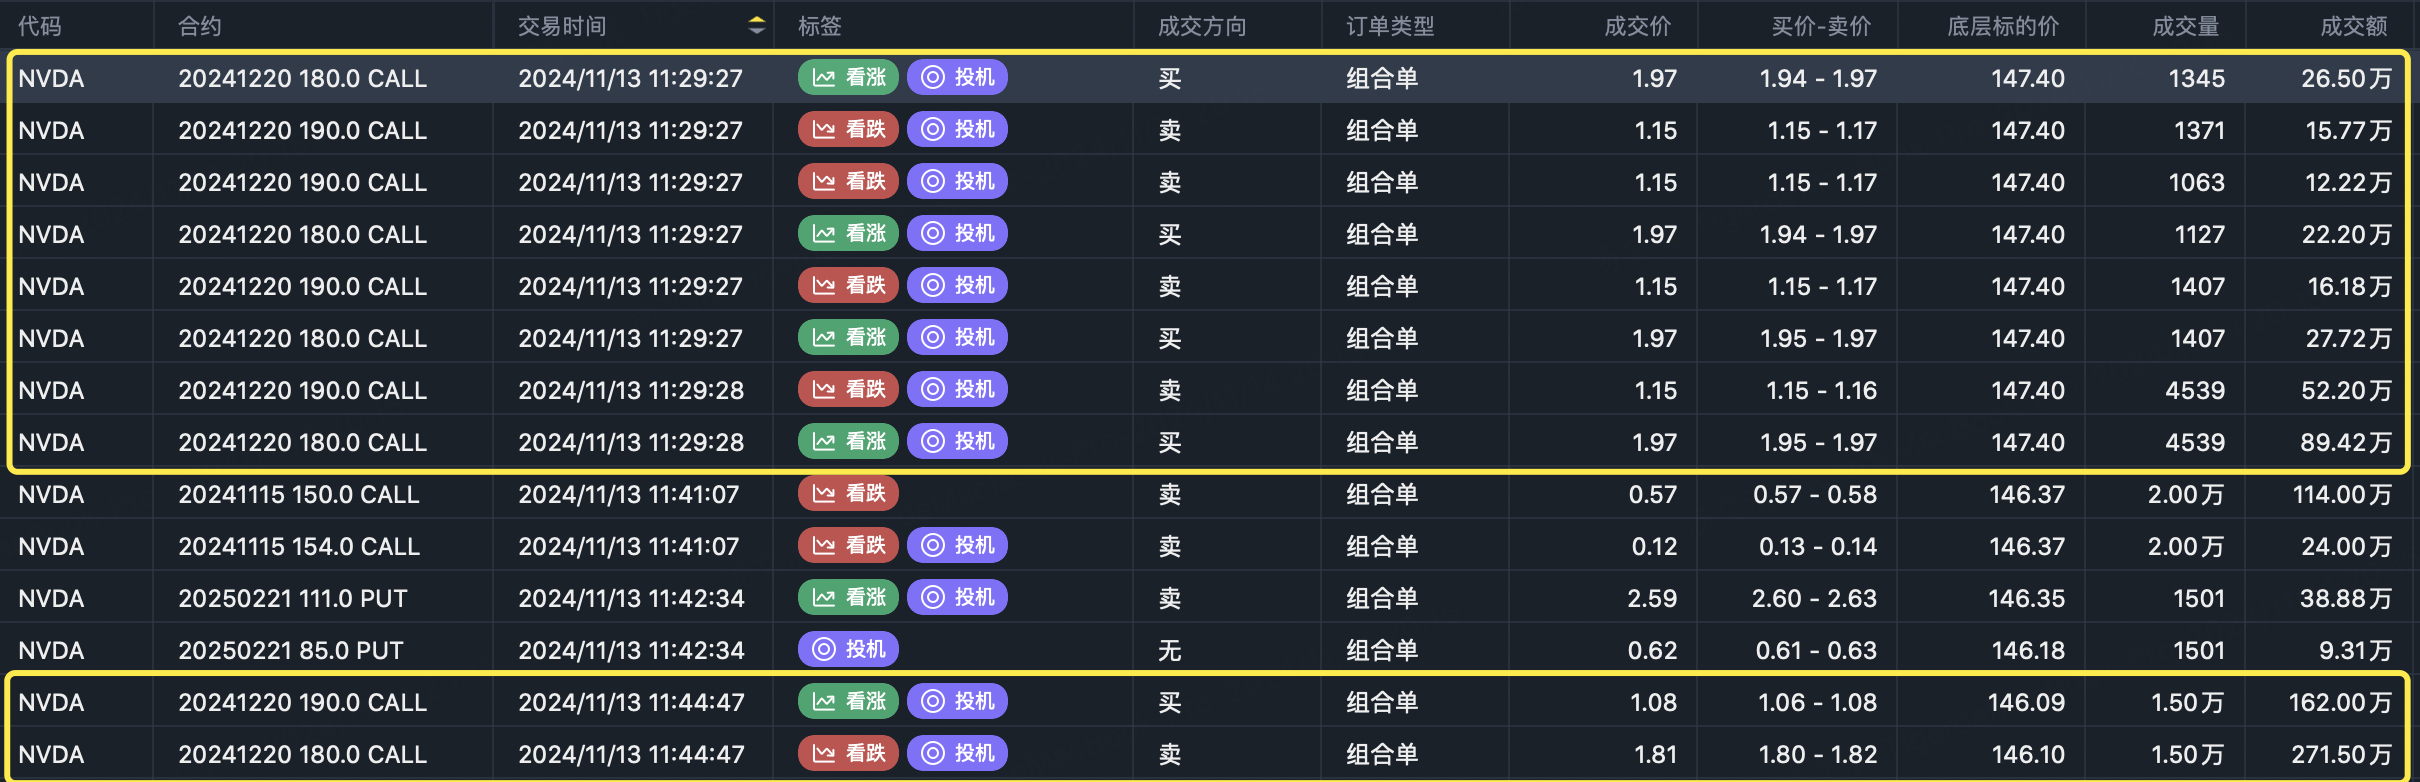Select the 投机 tag in the 27.72万 row

click(x=957, y=338)
